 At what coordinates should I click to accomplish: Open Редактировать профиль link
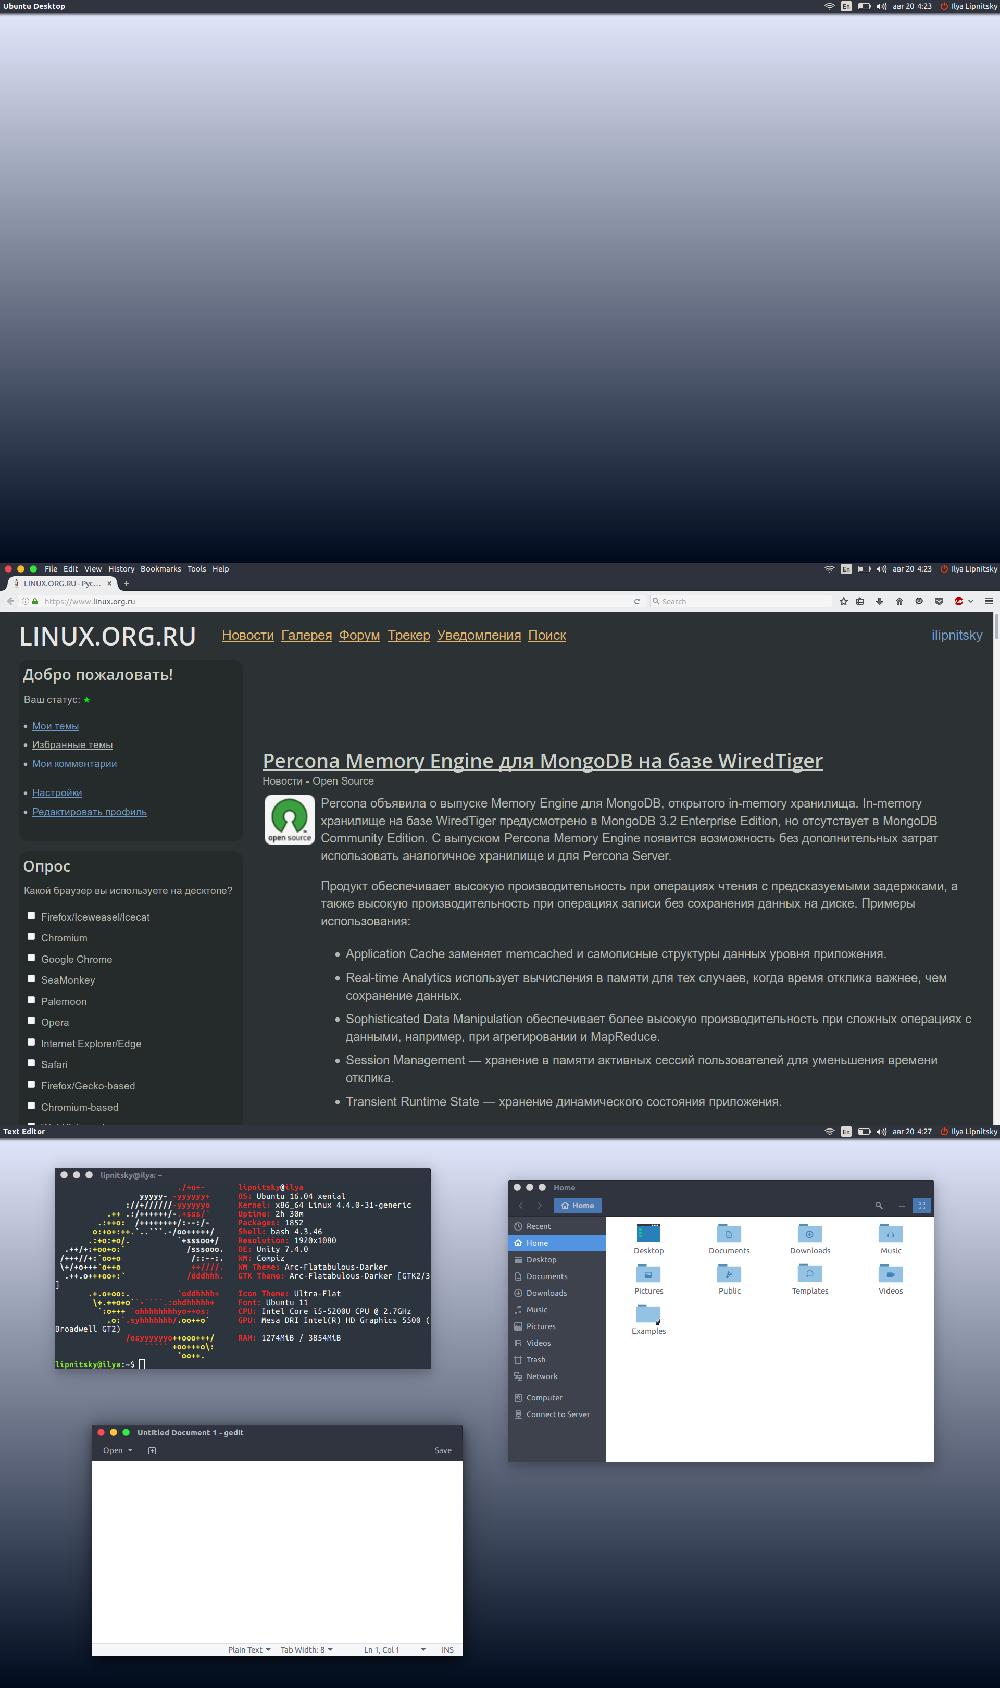pyautogui.click(x=89, y=812)
